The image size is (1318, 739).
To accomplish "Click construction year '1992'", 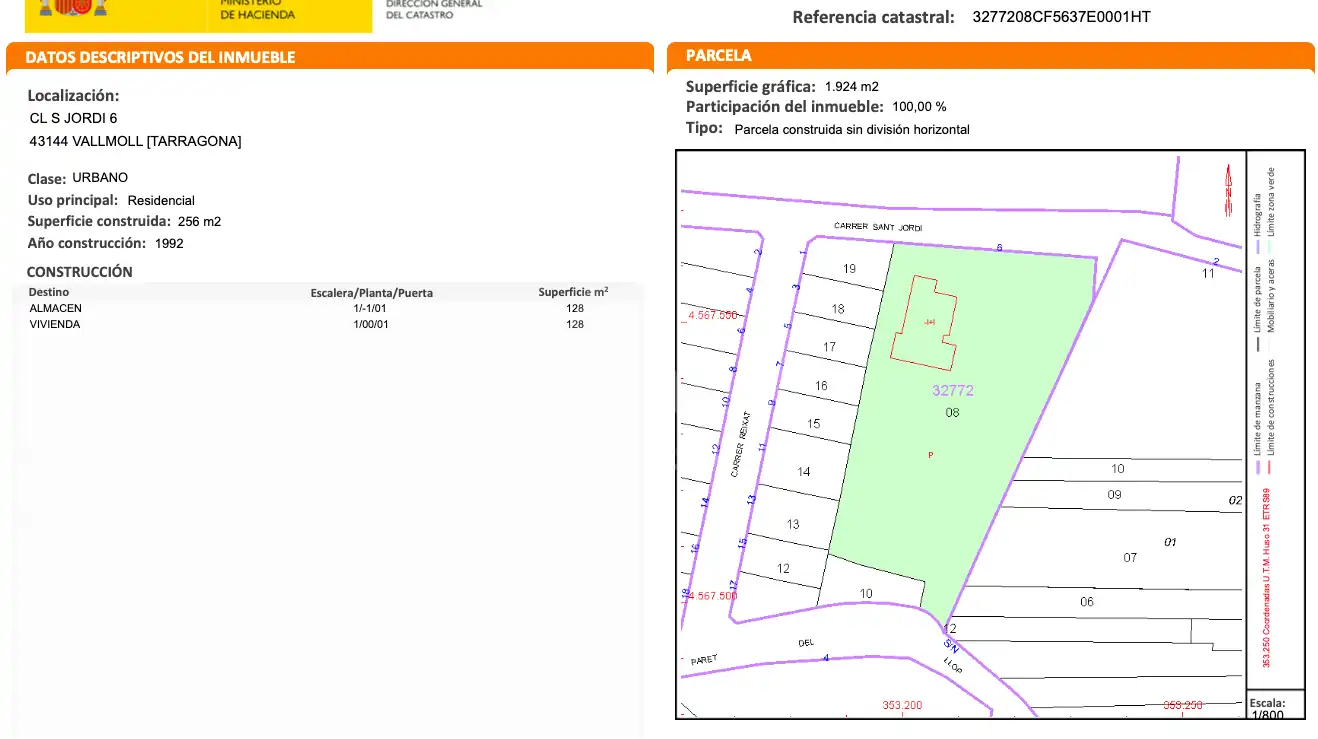I will [169, 243].
